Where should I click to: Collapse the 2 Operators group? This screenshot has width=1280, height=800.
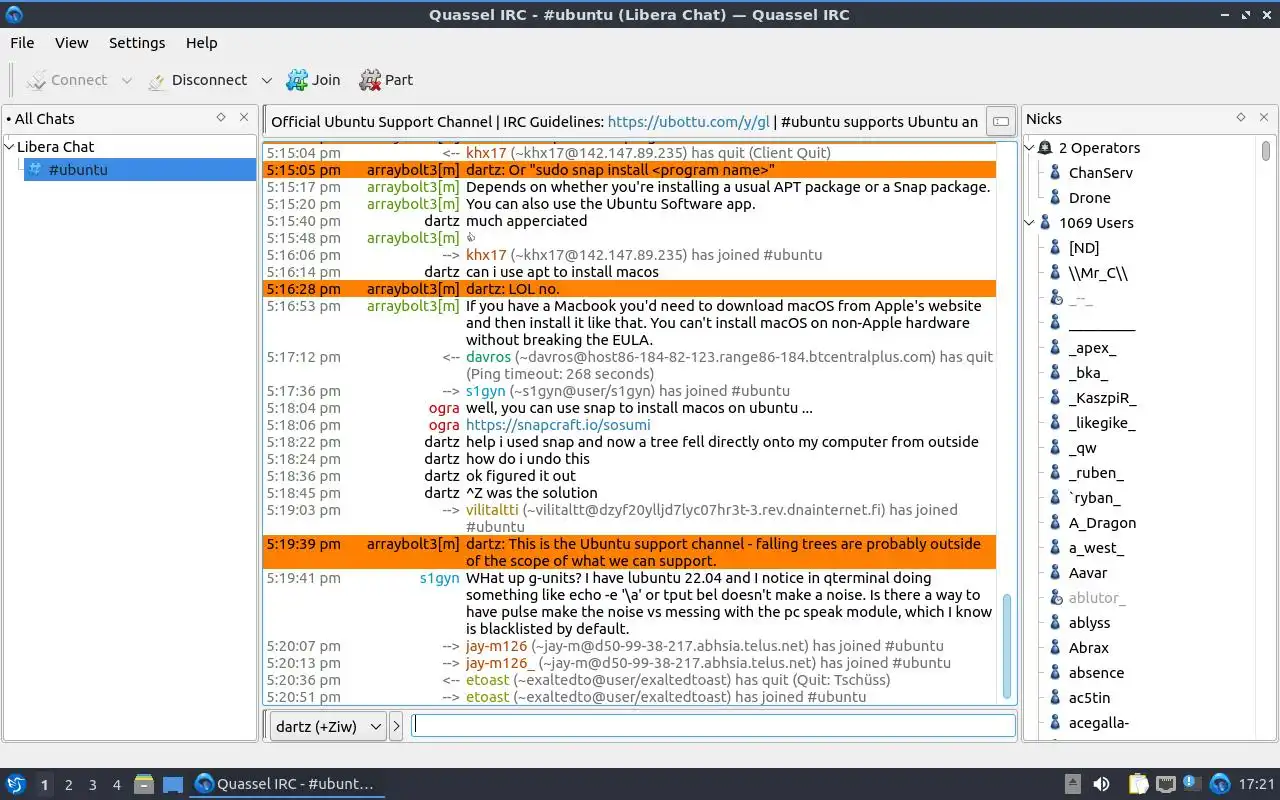(1031, 147)
